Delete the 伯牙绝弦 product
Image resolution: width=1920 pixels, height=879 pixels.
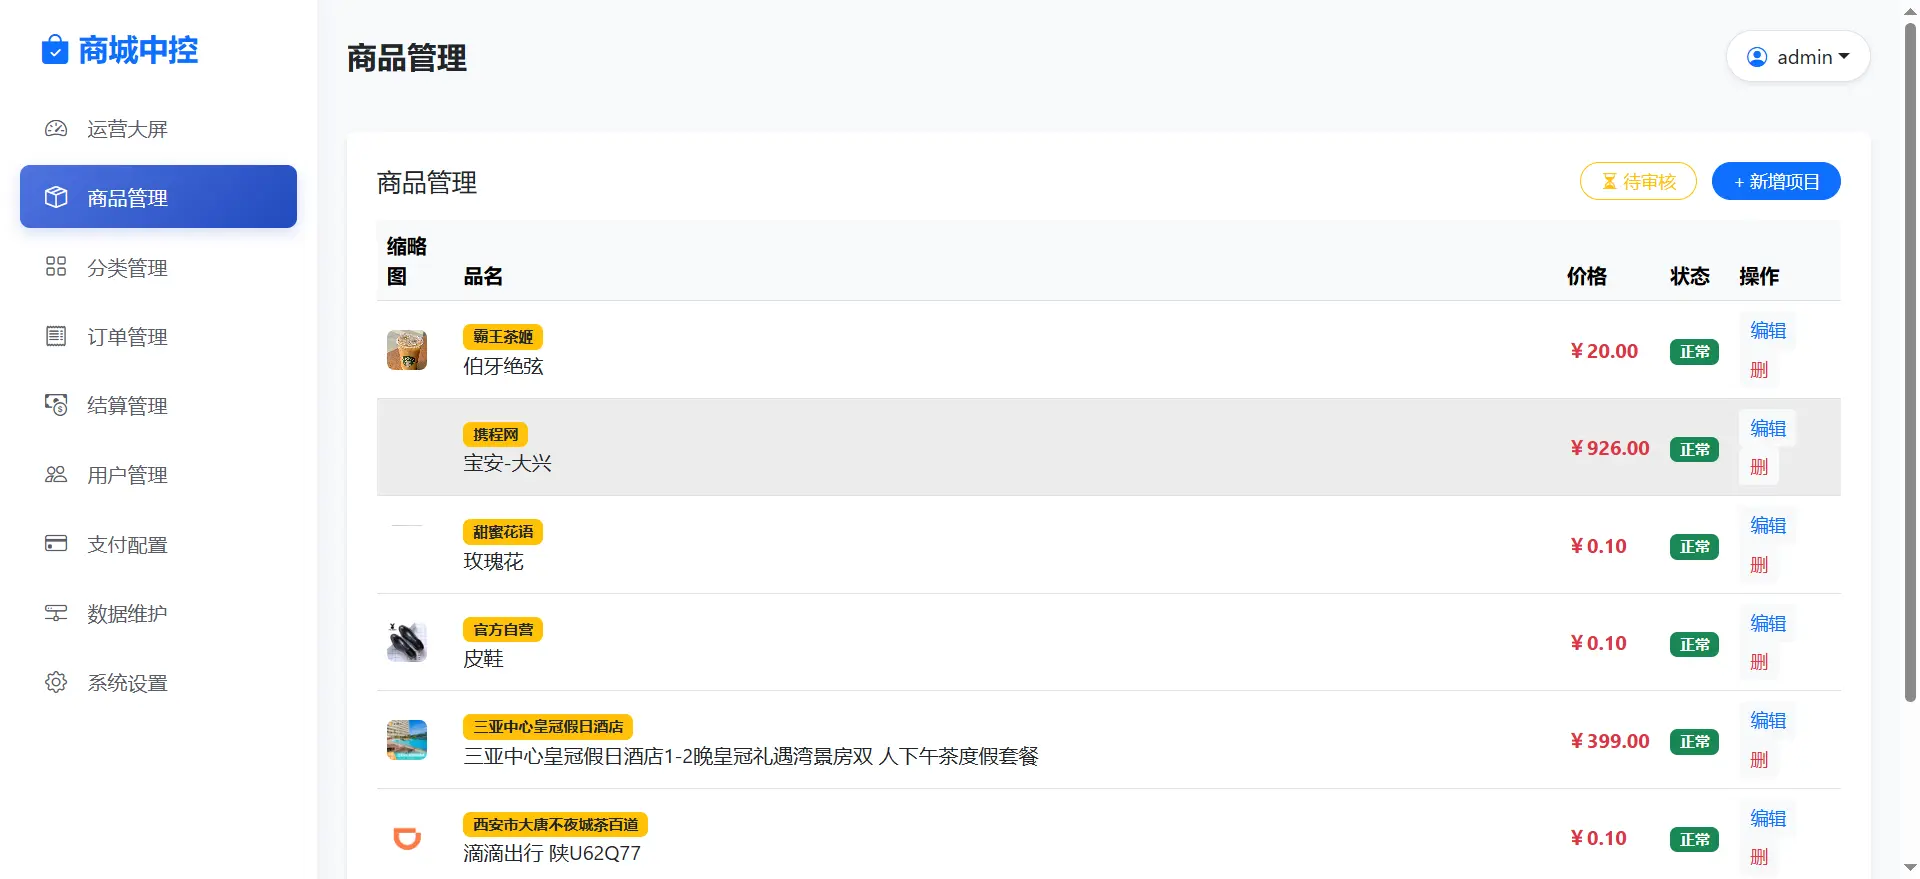pyautogui.click(x=1759, y=369)
